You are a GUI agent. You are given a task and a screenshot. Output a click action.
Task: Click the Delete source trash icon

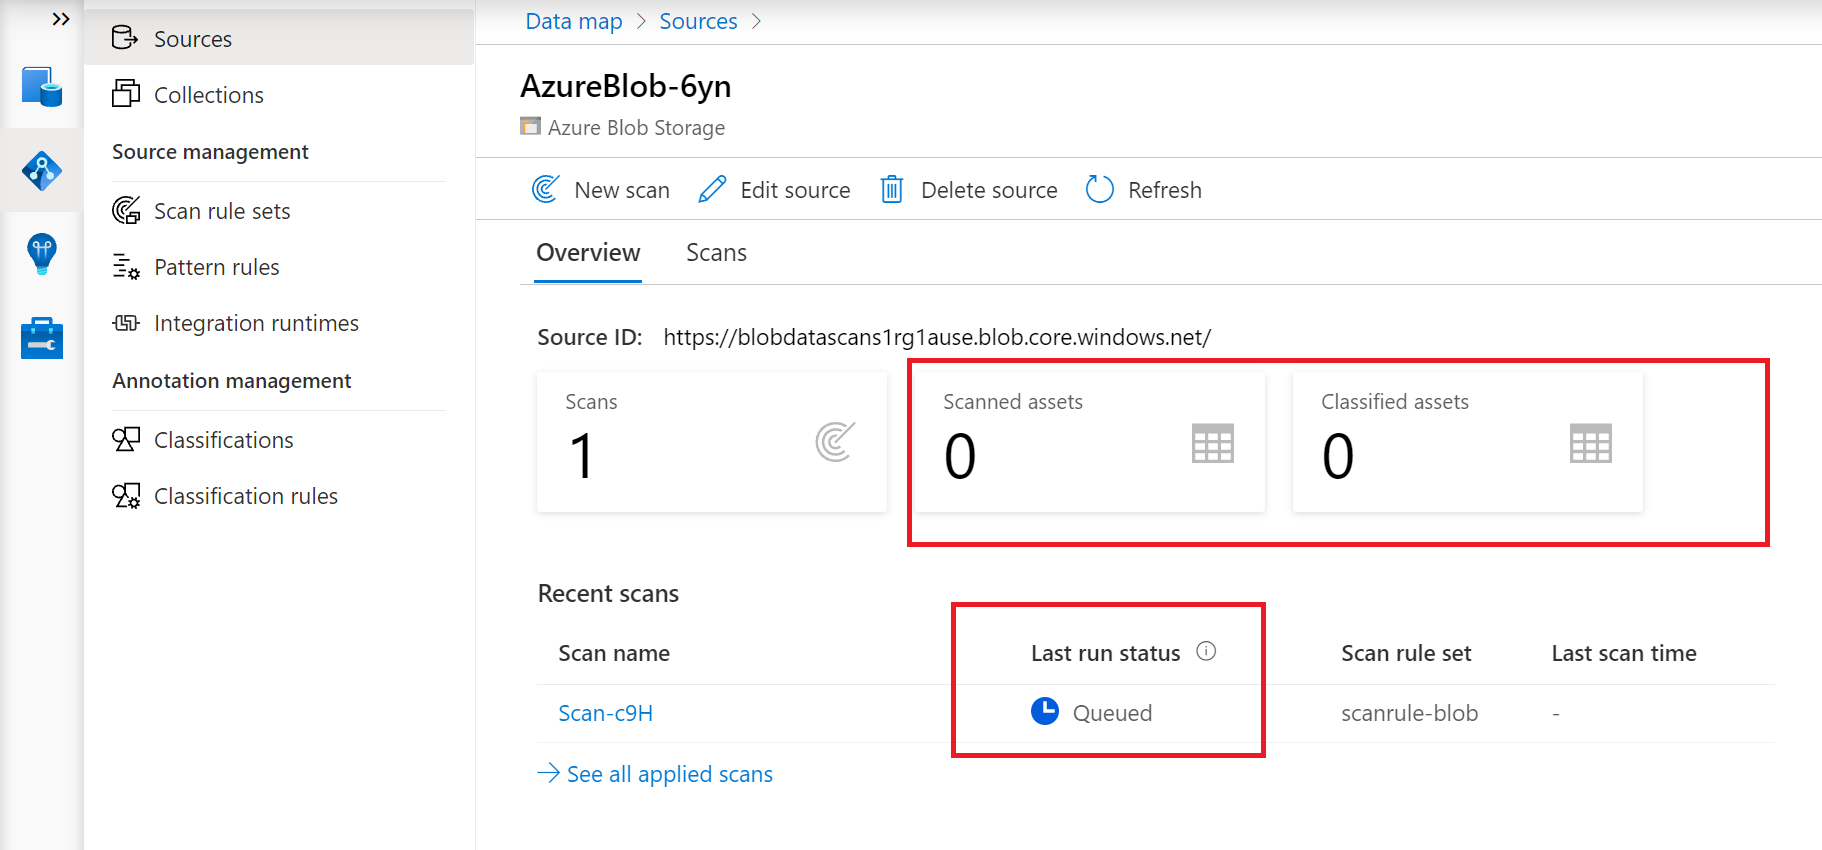(x=891, y=189)
